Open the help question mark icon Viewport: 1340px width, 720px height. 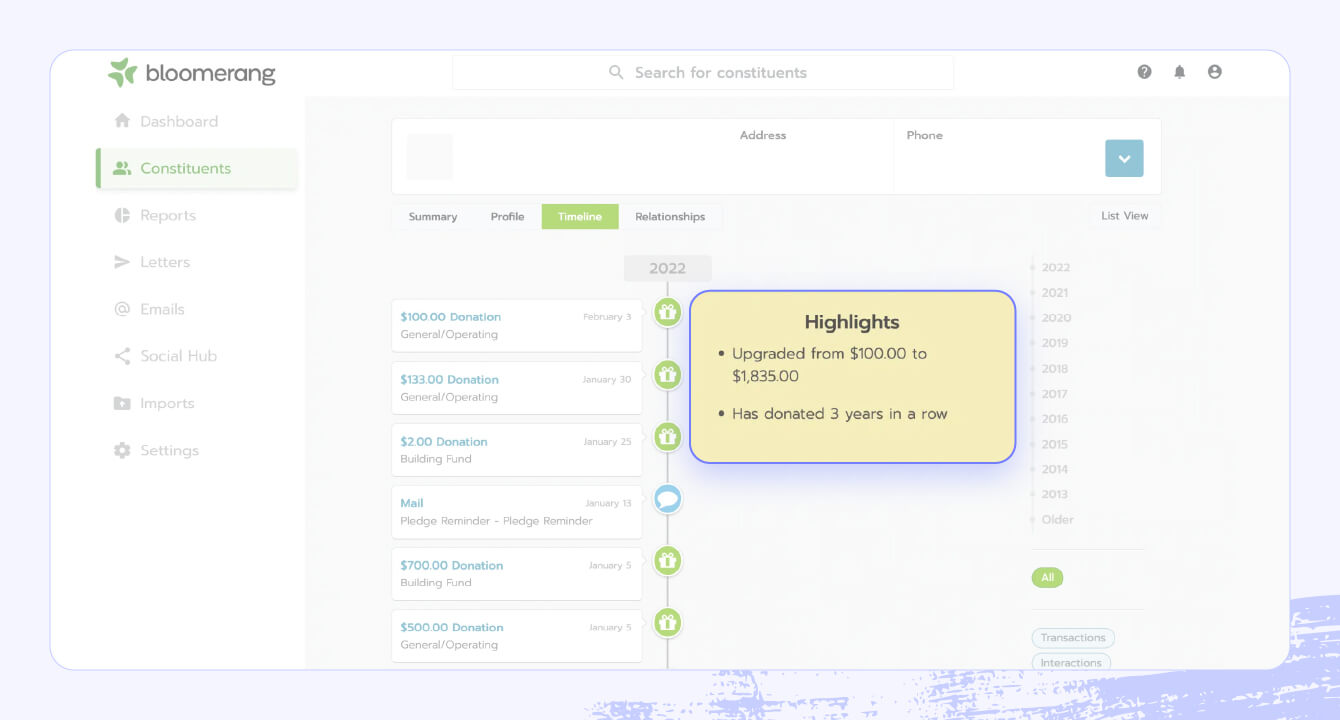[x=1144, y=72]
